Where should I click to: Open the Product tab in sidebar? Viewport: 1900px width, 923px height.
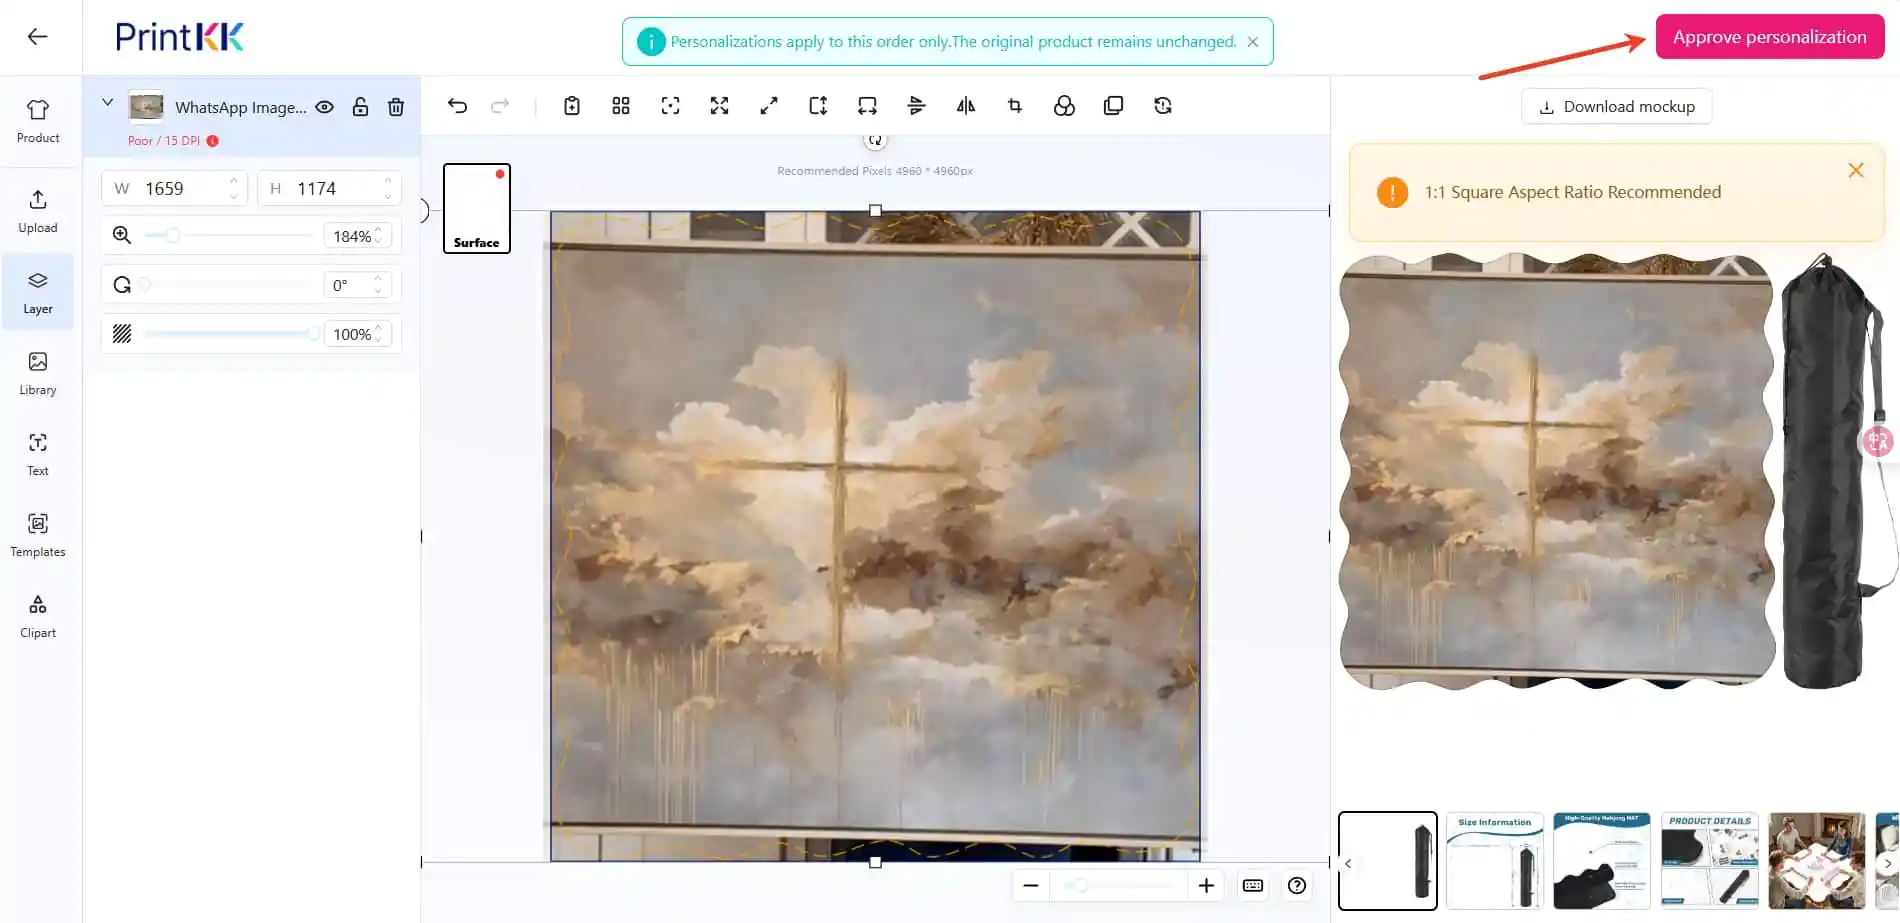coord(38,122)
